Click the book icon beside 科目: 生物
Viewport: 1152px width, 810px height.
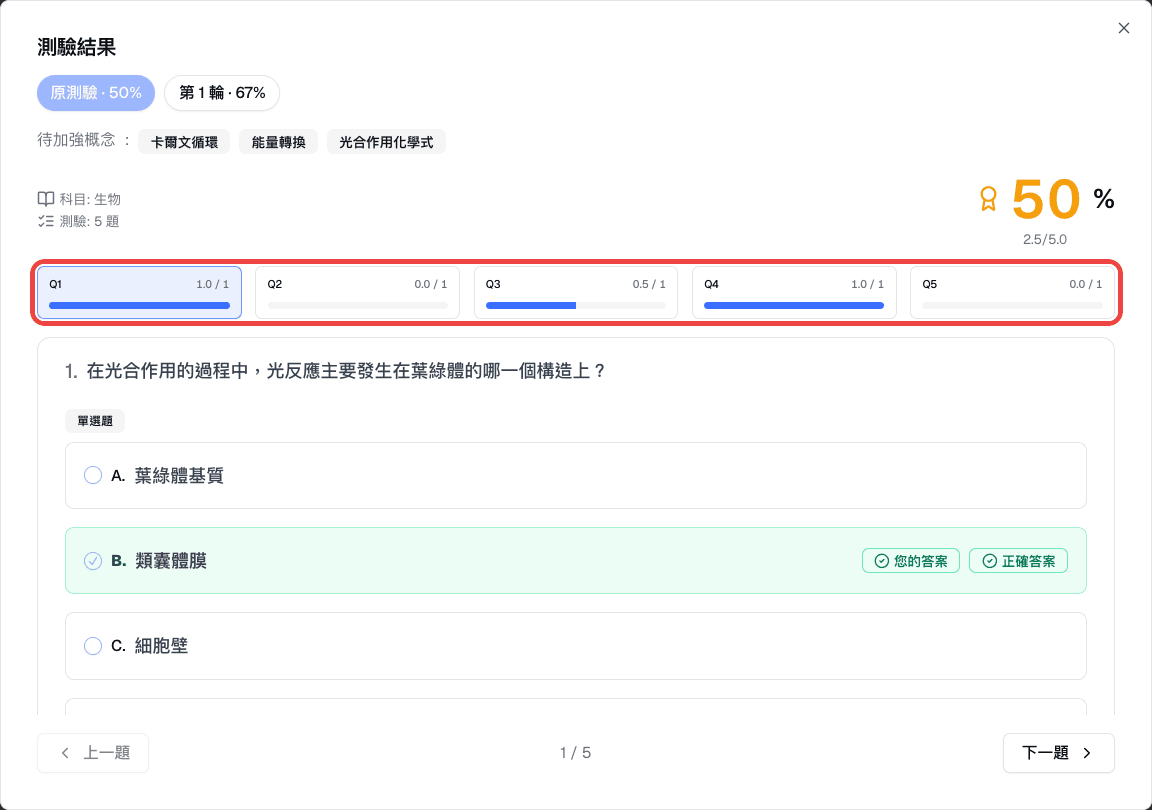pyautogui.click(x=46, y=199)
